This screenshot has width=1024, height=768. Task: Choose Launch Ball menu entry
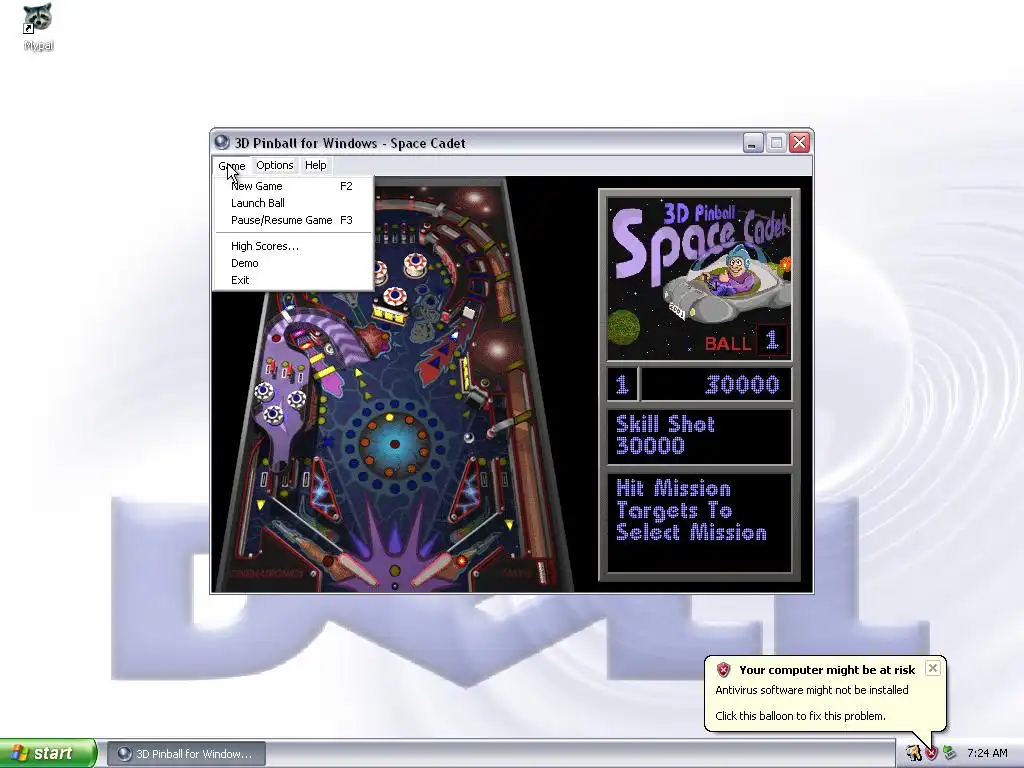(x=292, y=203)
